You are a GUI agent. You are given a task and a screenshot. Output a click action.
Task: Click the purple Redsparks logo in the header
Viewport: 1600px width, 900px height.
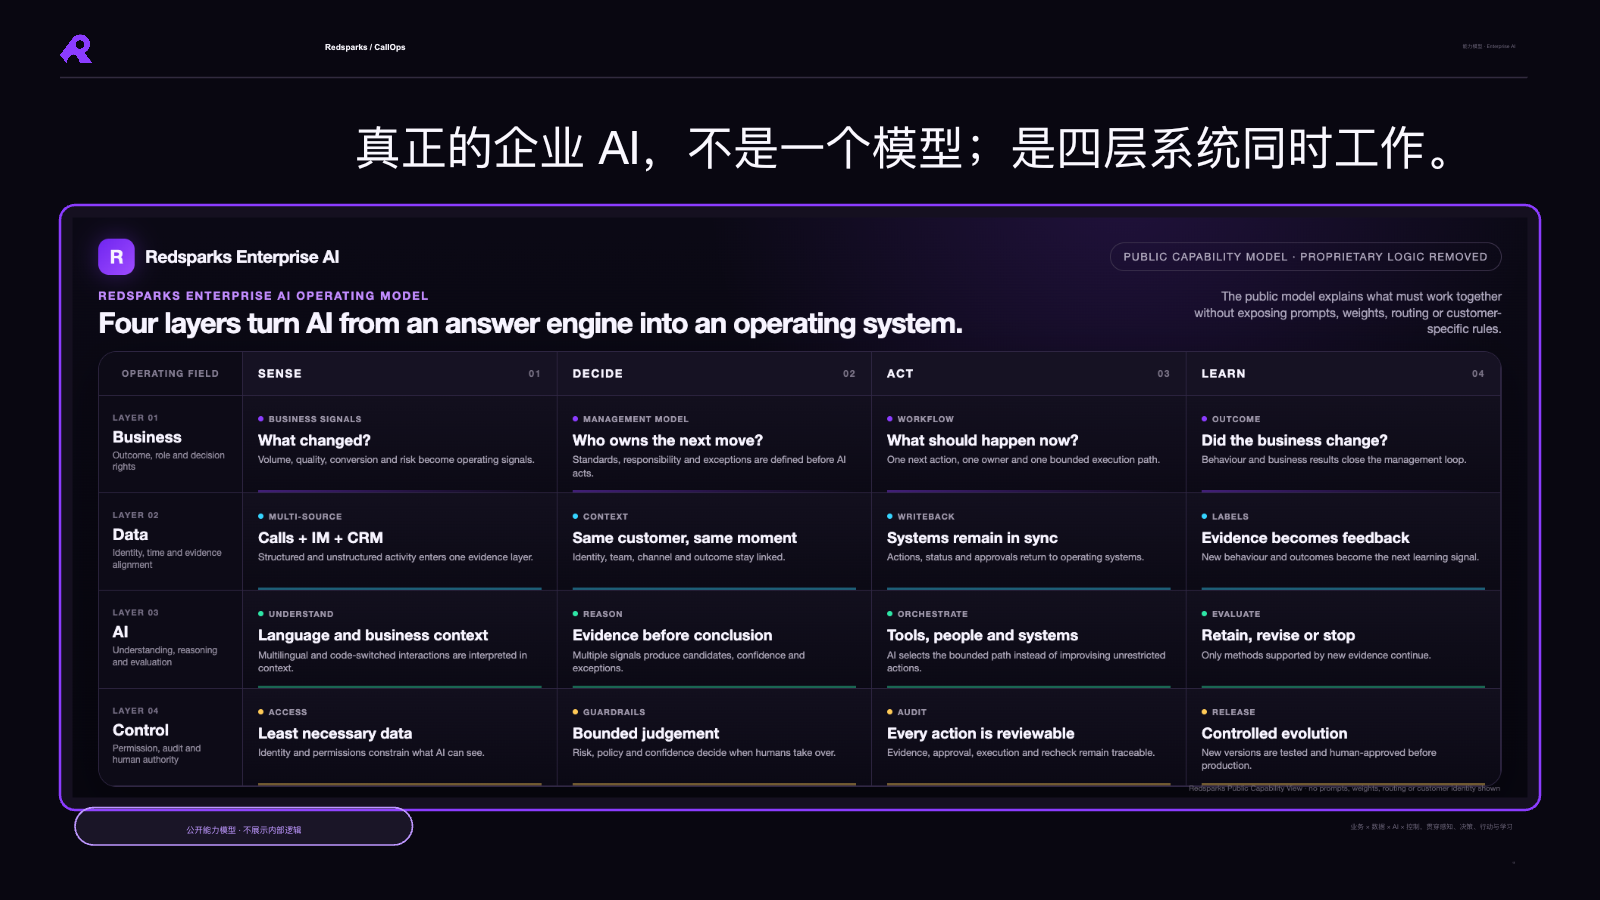76,49
